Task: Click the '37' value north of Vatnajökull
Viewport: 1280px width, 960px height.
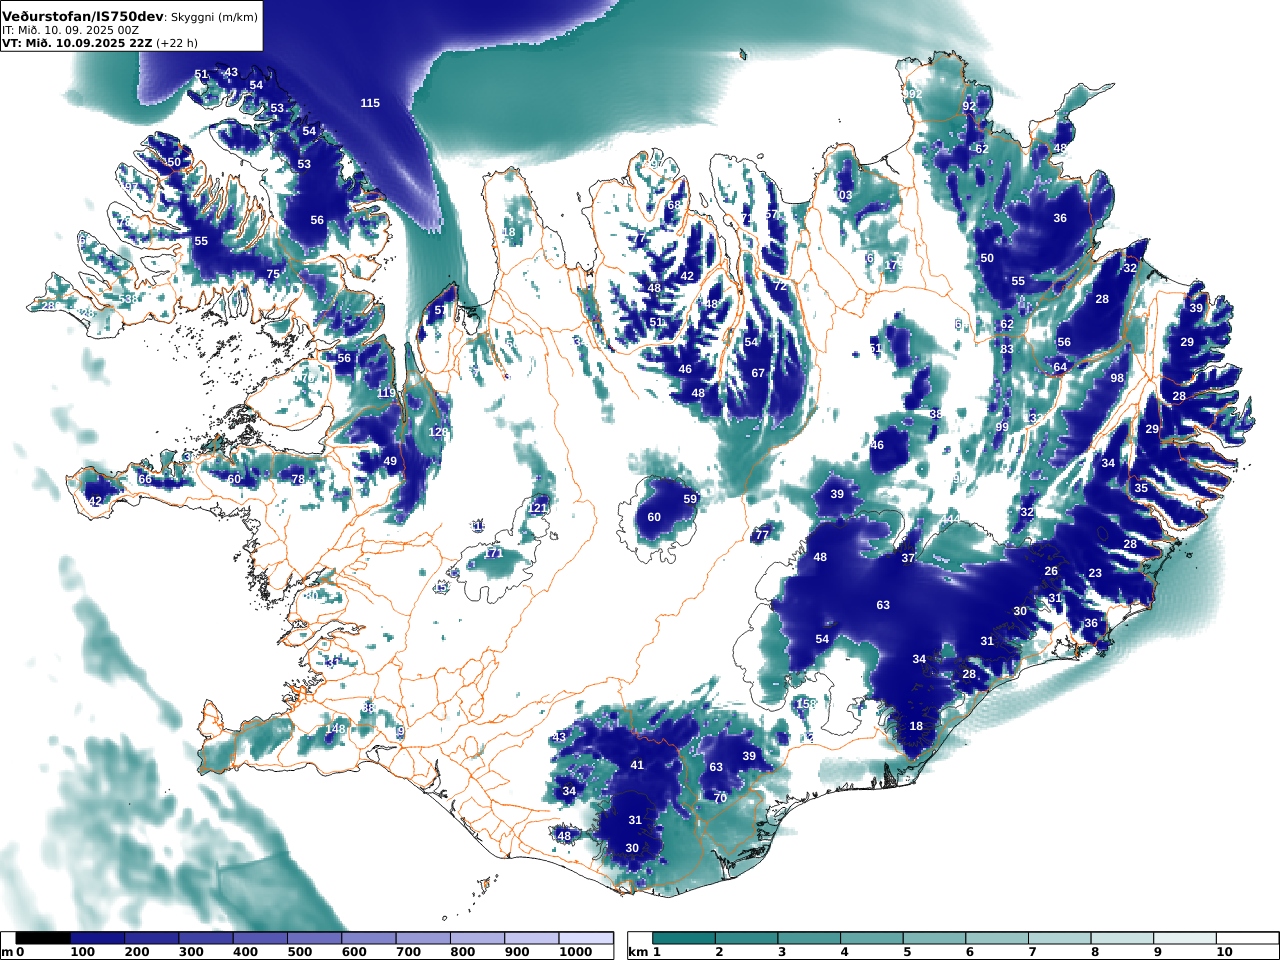Action: (x=908, y=558)
